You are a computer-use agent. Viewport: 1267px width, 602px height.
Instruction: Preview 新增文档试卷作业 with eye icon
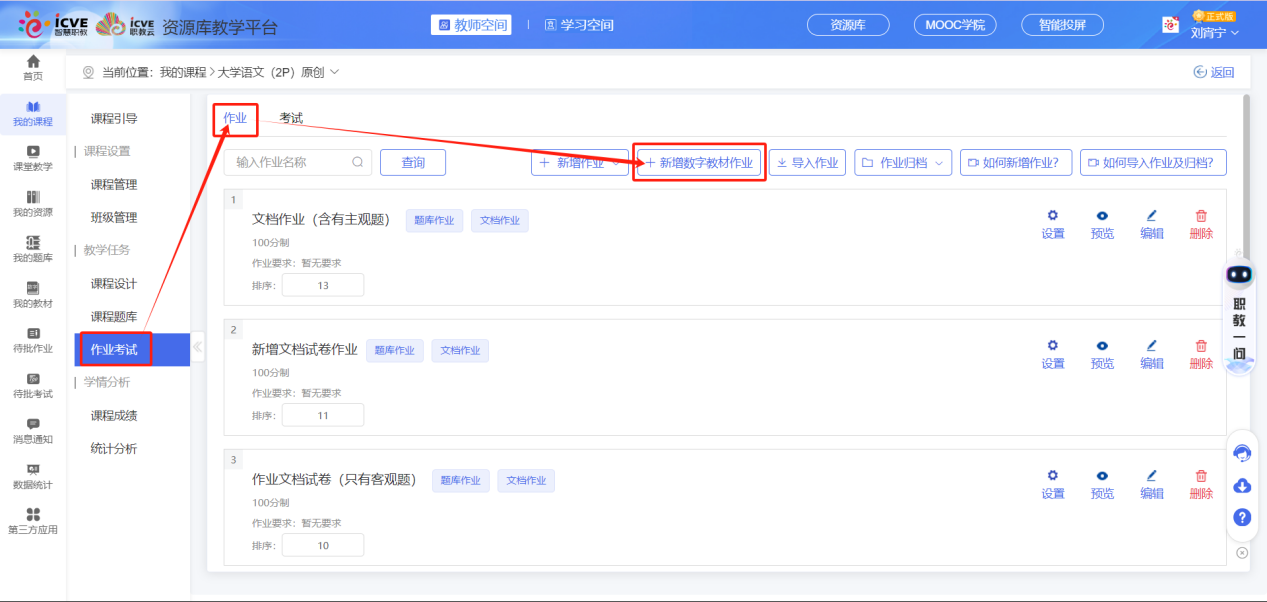coord(1102,346)
